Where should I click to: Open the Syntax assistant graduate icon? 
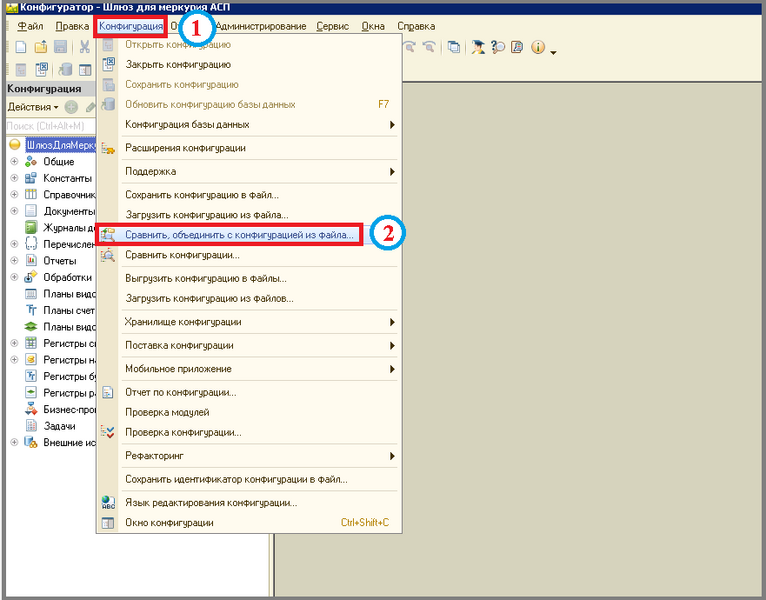478,47
